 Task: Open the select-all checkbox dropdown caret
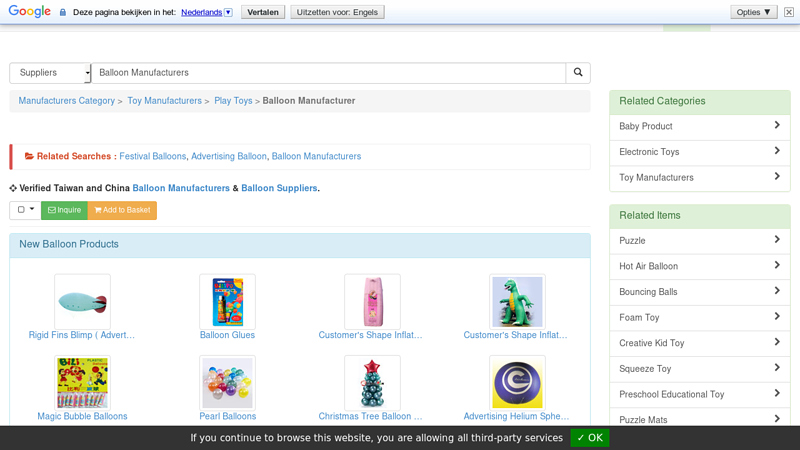click(32, 209)
